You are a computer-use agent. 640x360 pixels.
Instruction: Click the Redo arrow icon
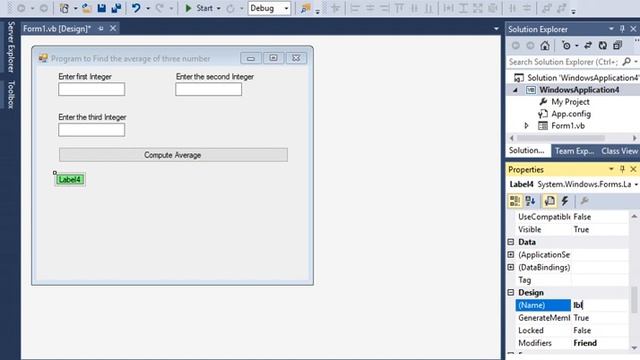coord(160,8)
